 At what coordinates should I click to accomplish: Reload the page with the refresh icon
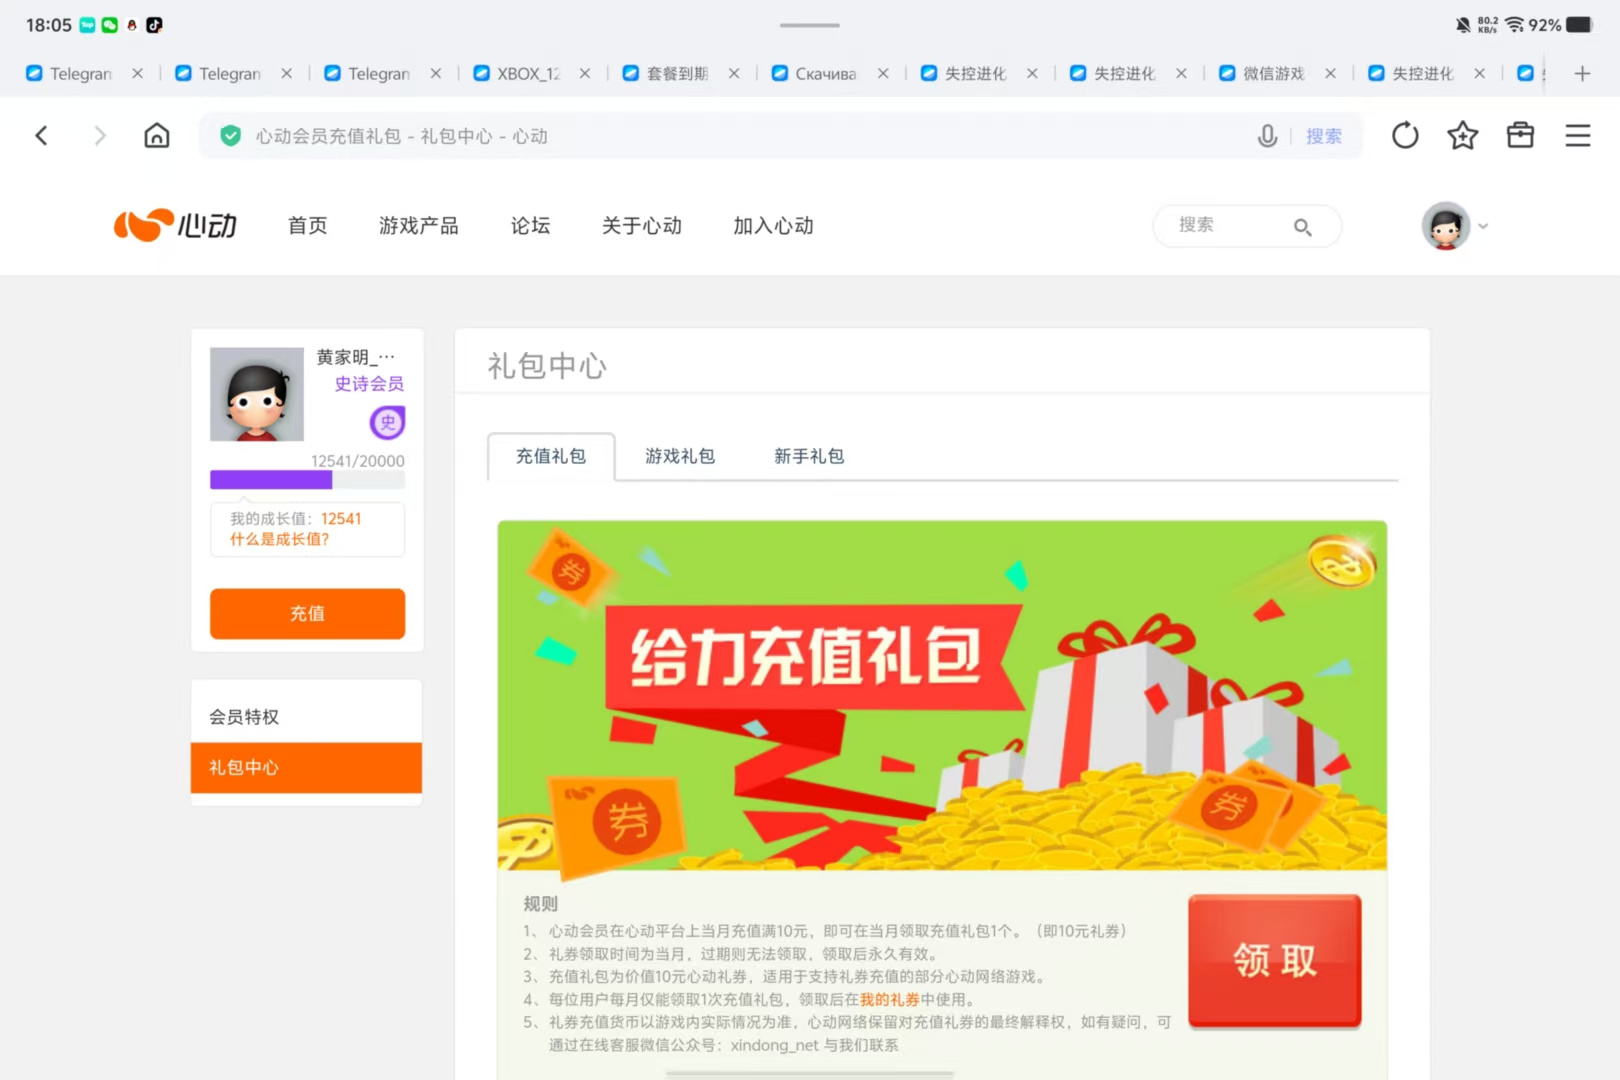coord(1405,135)
